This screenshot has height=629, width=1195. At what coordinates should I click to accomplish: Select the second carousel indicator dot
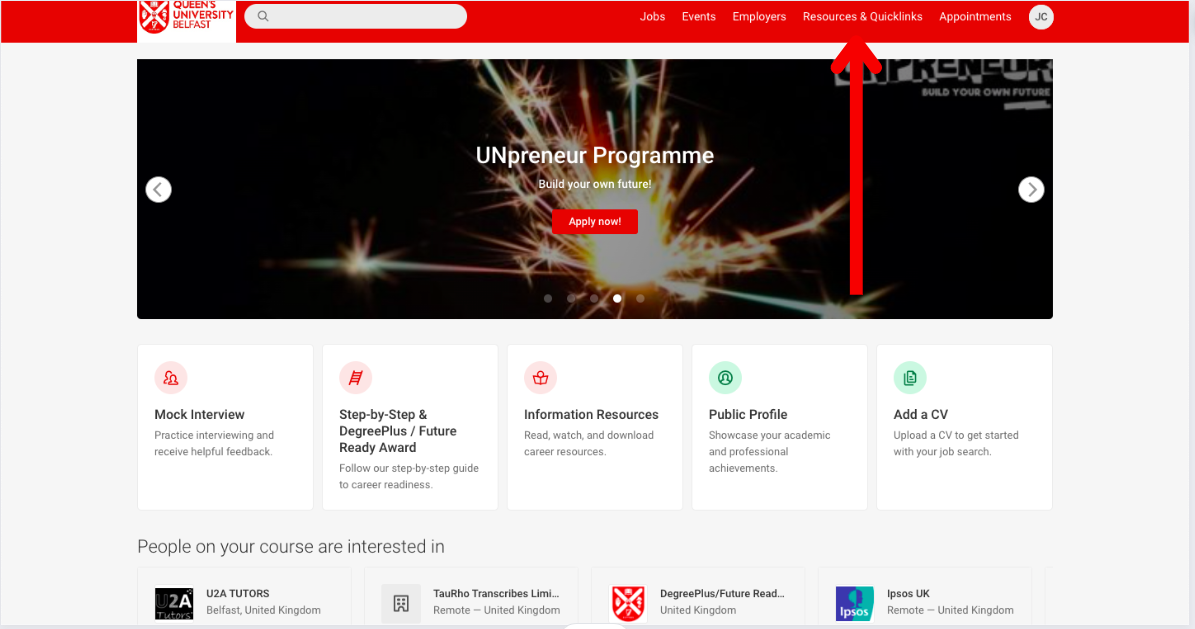click(x=571, y=298)
